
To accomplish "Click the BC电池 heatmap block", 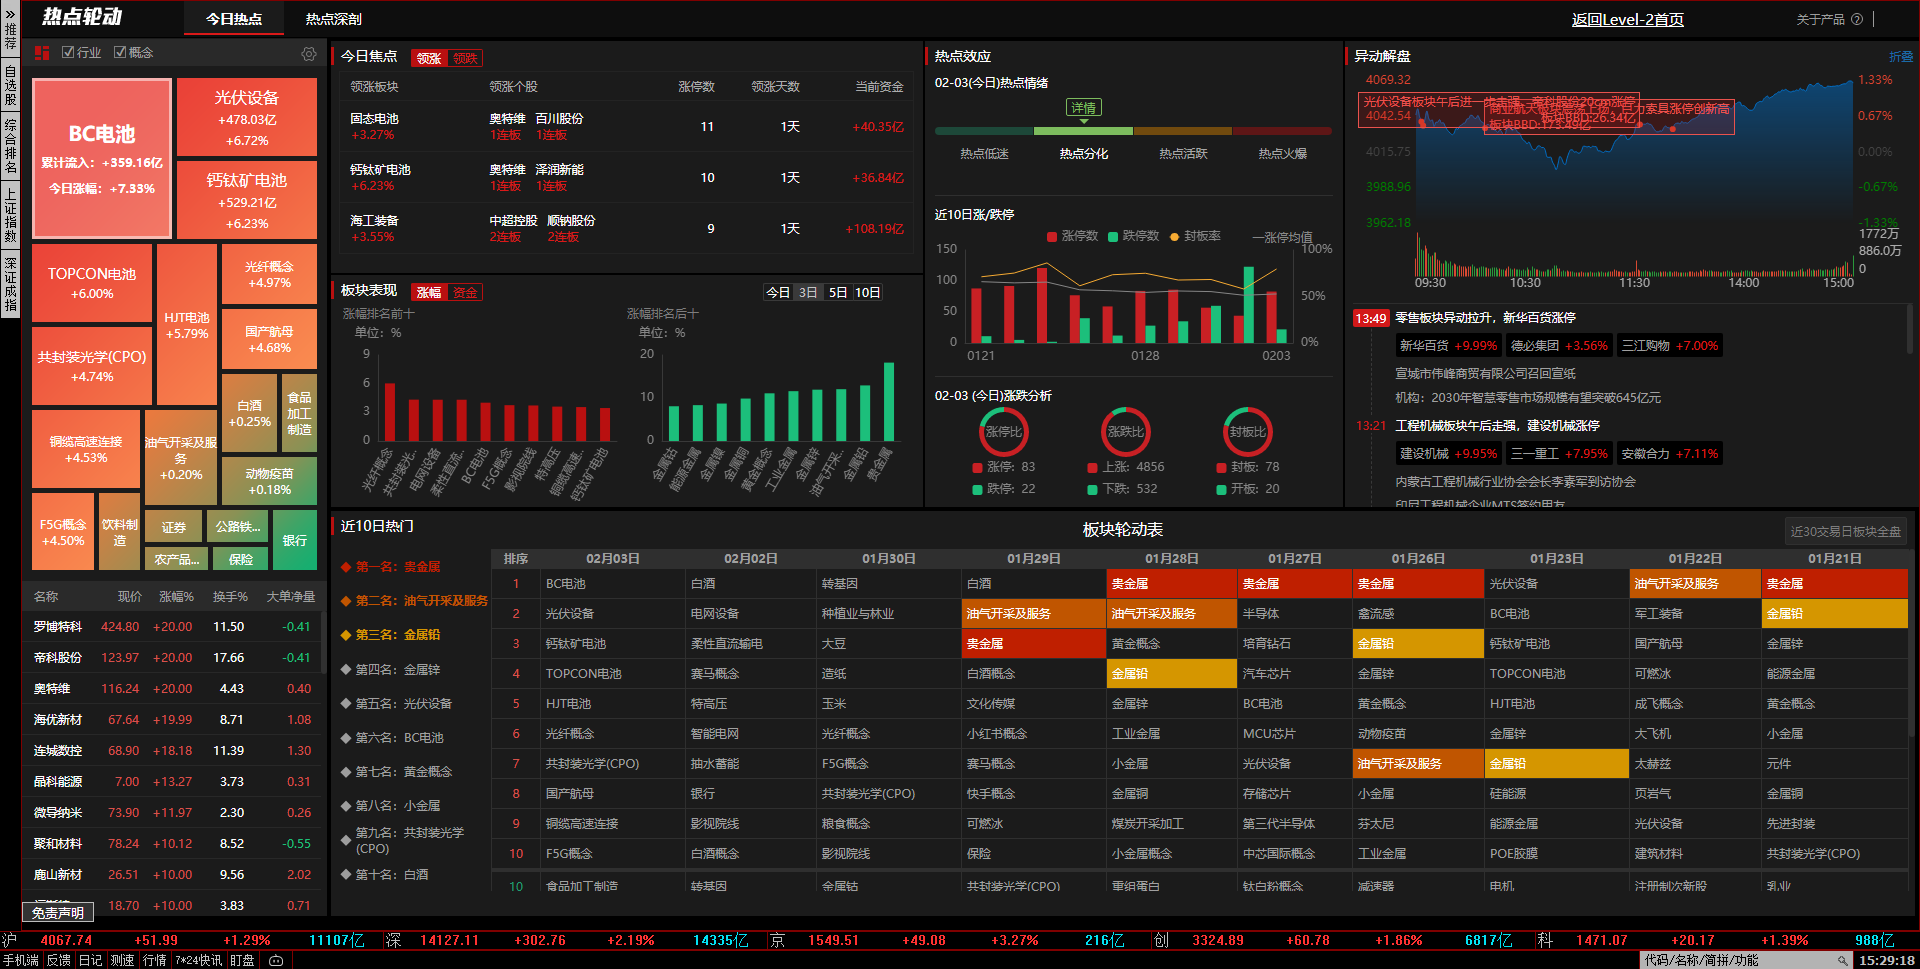I will click(x=101, y=158).
